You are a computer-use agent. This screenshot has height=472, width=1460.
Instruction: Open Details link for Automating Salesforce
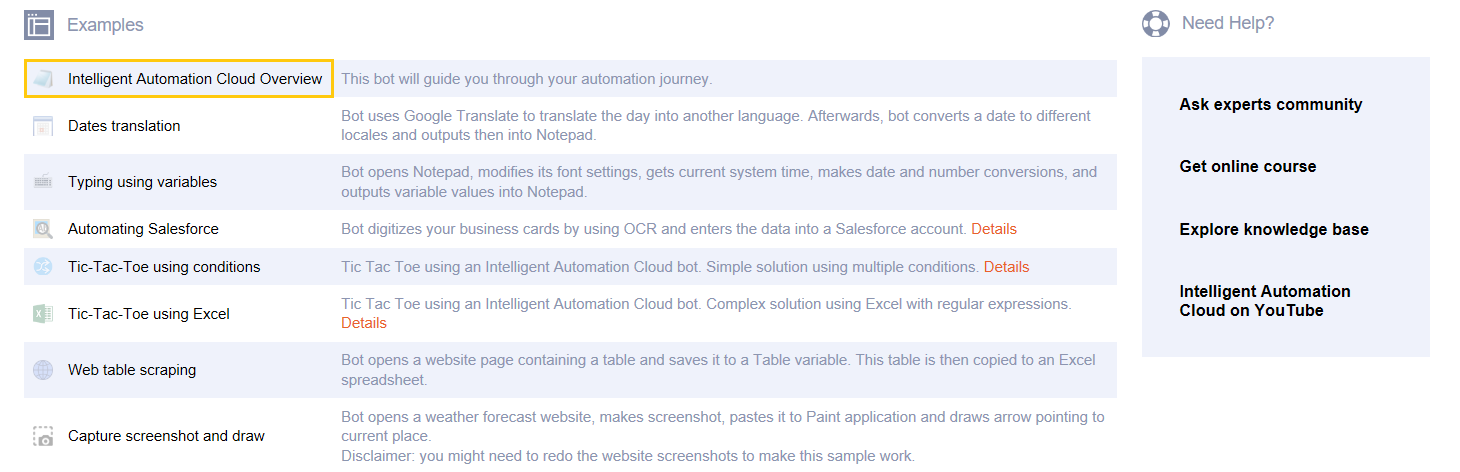(994, 229)
